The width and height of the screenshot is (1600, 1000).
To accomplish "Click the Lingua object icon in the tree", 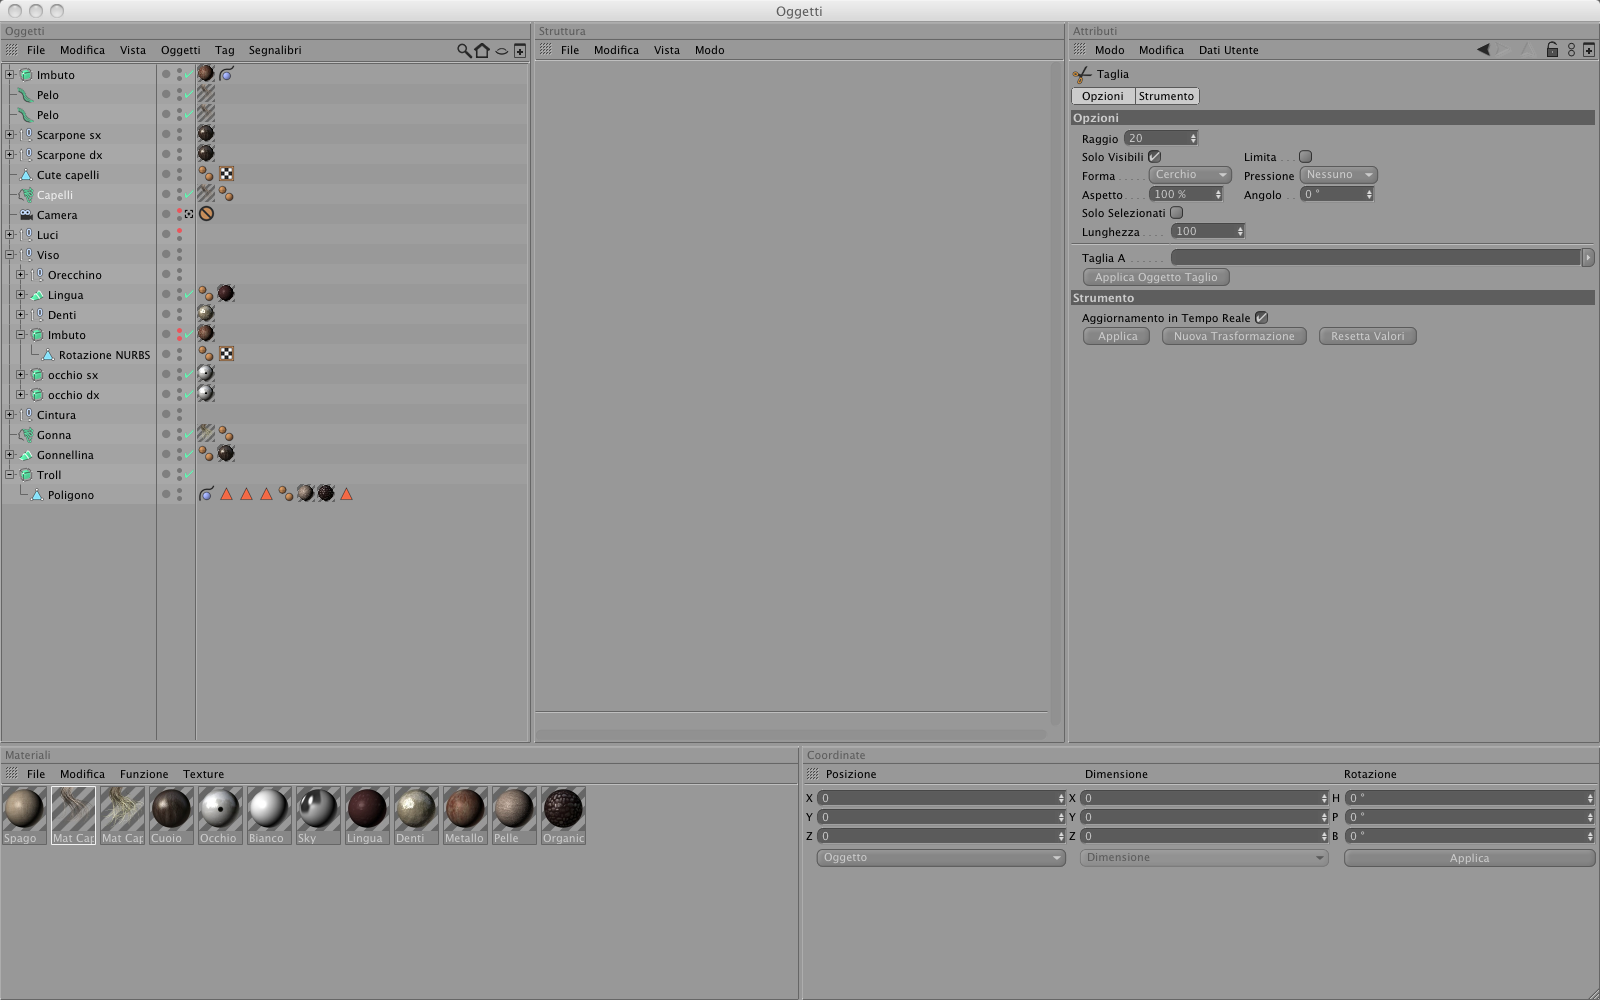I will coord(37,295).
